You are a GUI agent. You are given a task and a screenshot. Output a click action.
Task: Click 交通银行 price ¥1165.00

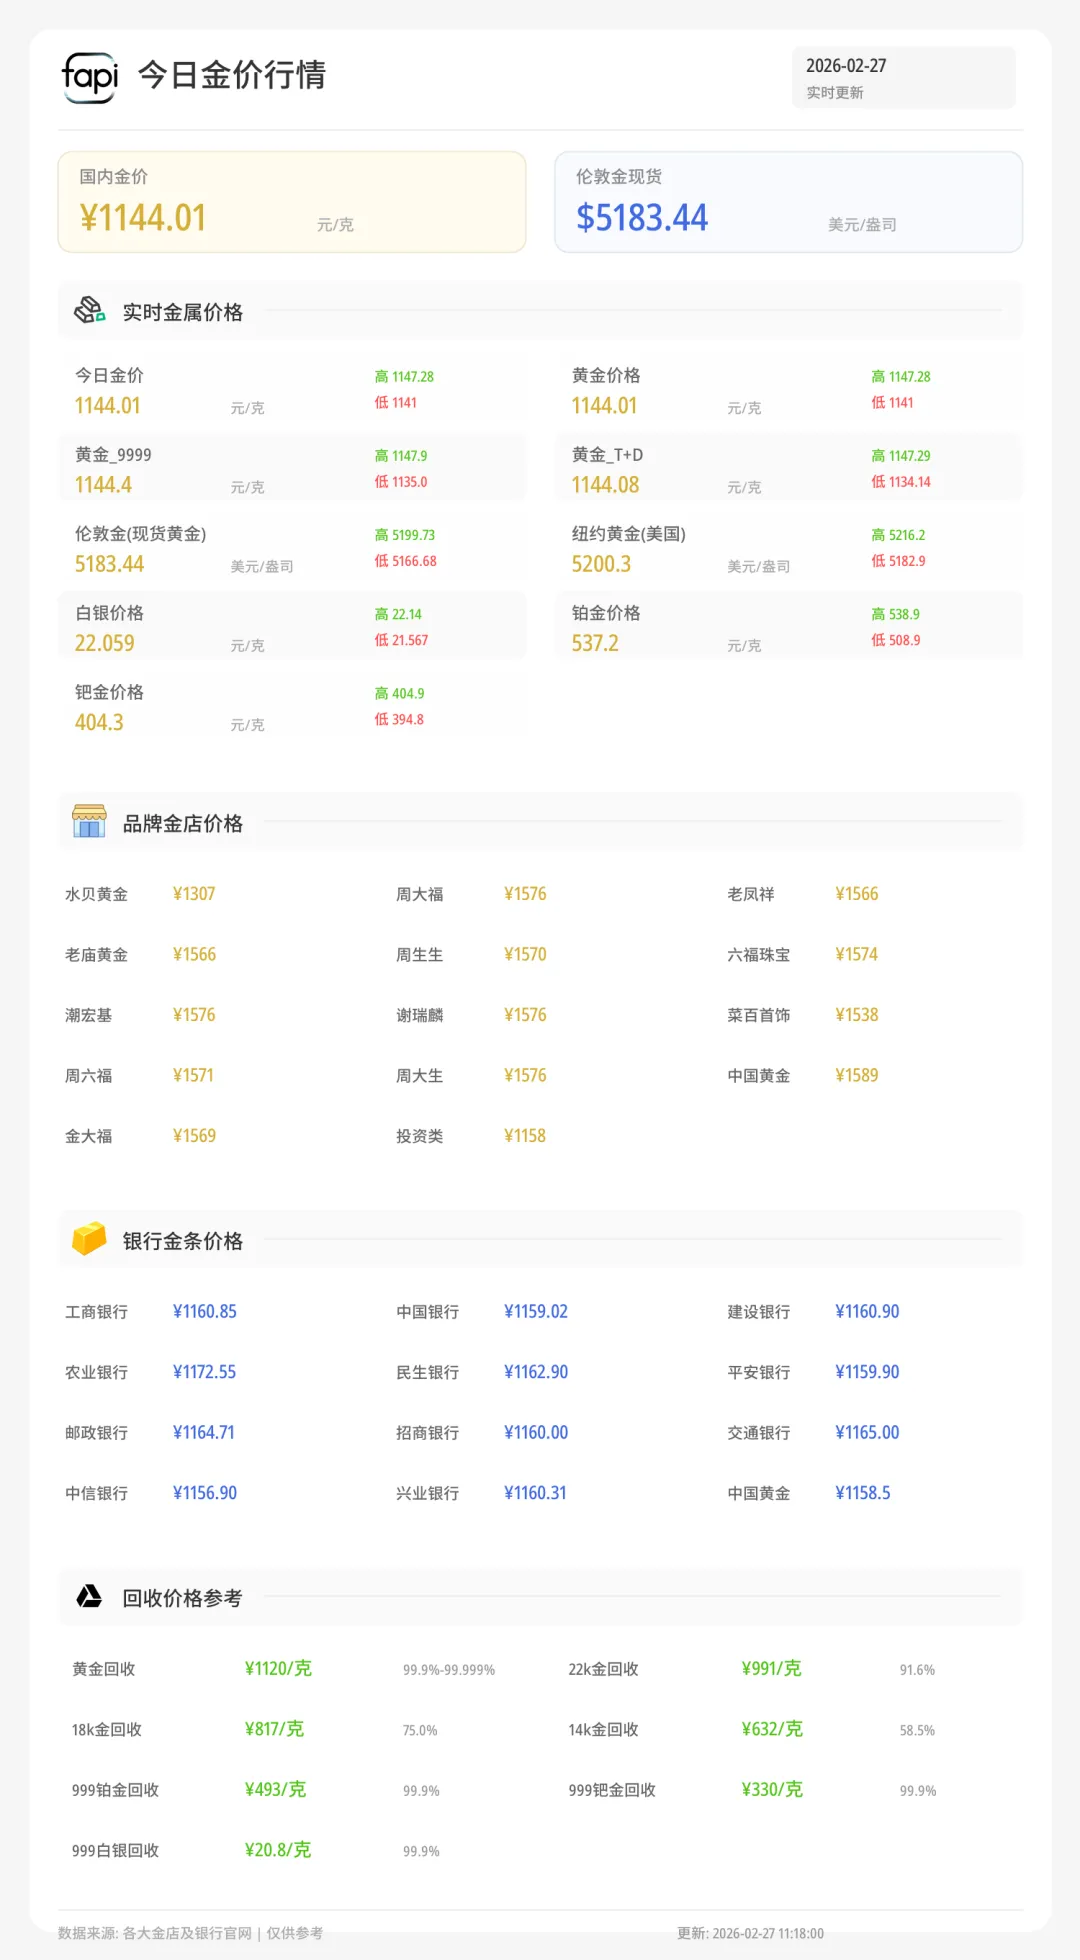pyautogui.click(x=867, y=1432)
